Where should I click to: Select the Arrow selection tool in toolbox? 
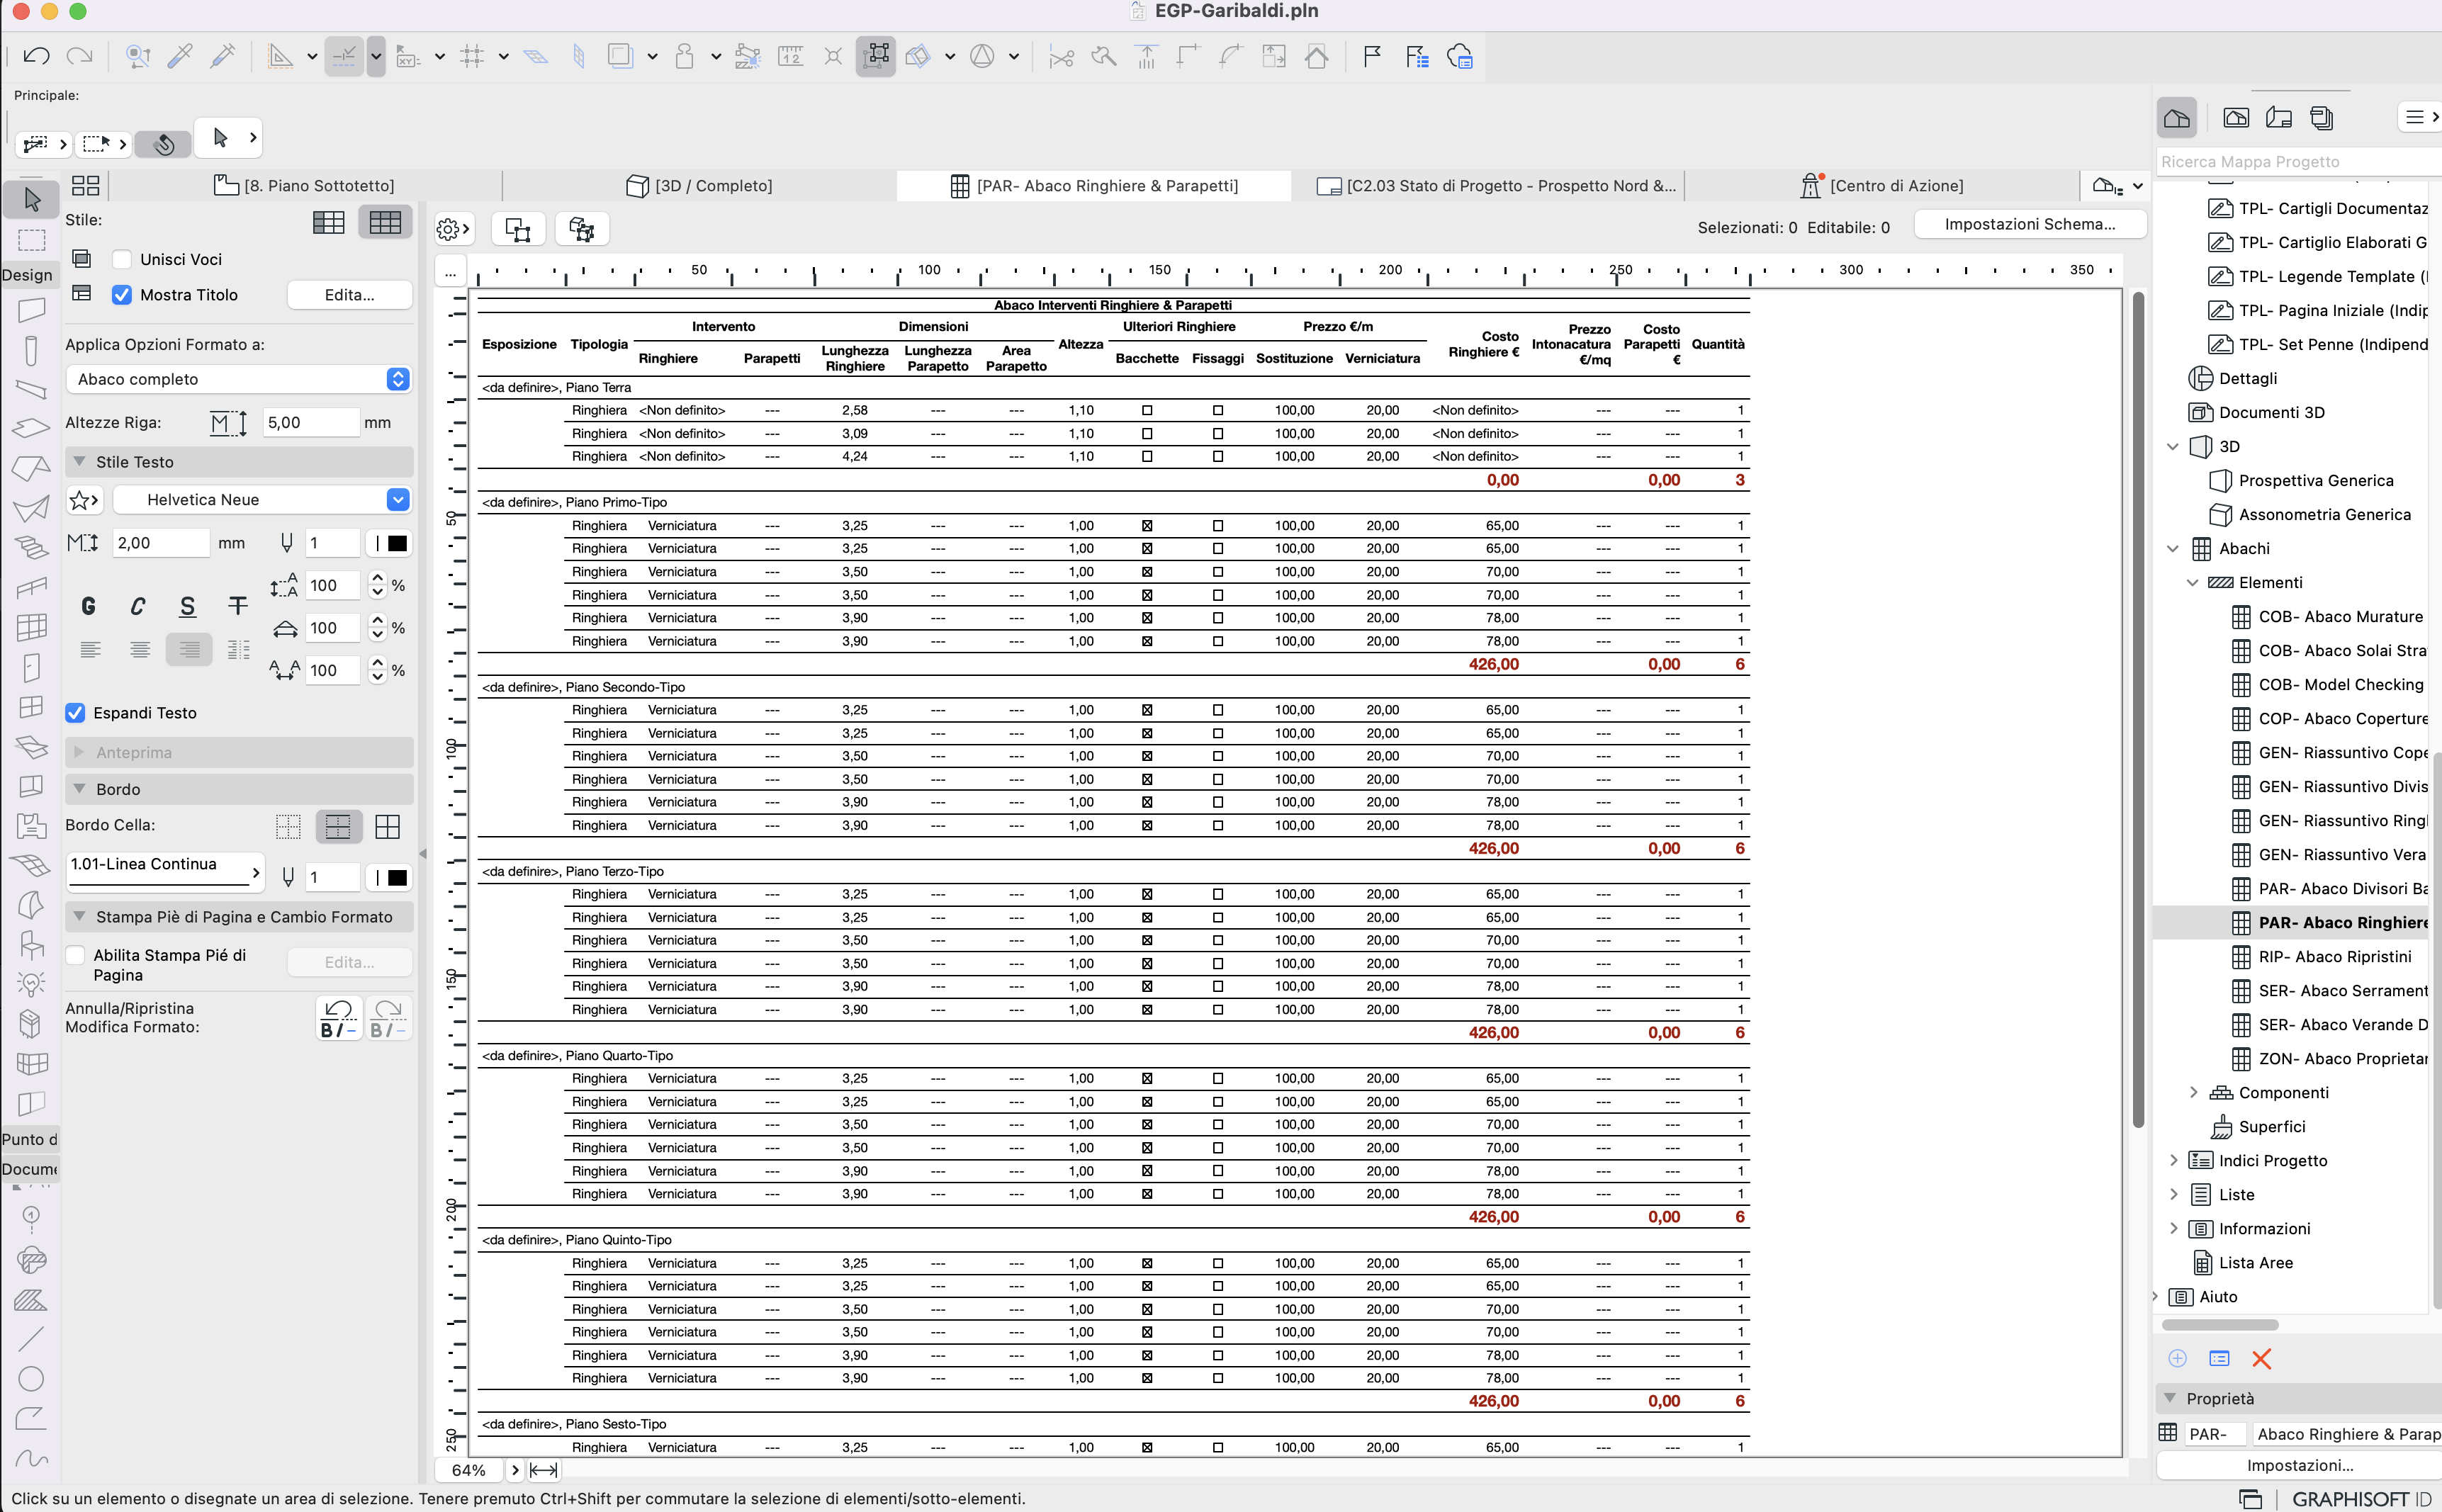click(x=31, y=199)
